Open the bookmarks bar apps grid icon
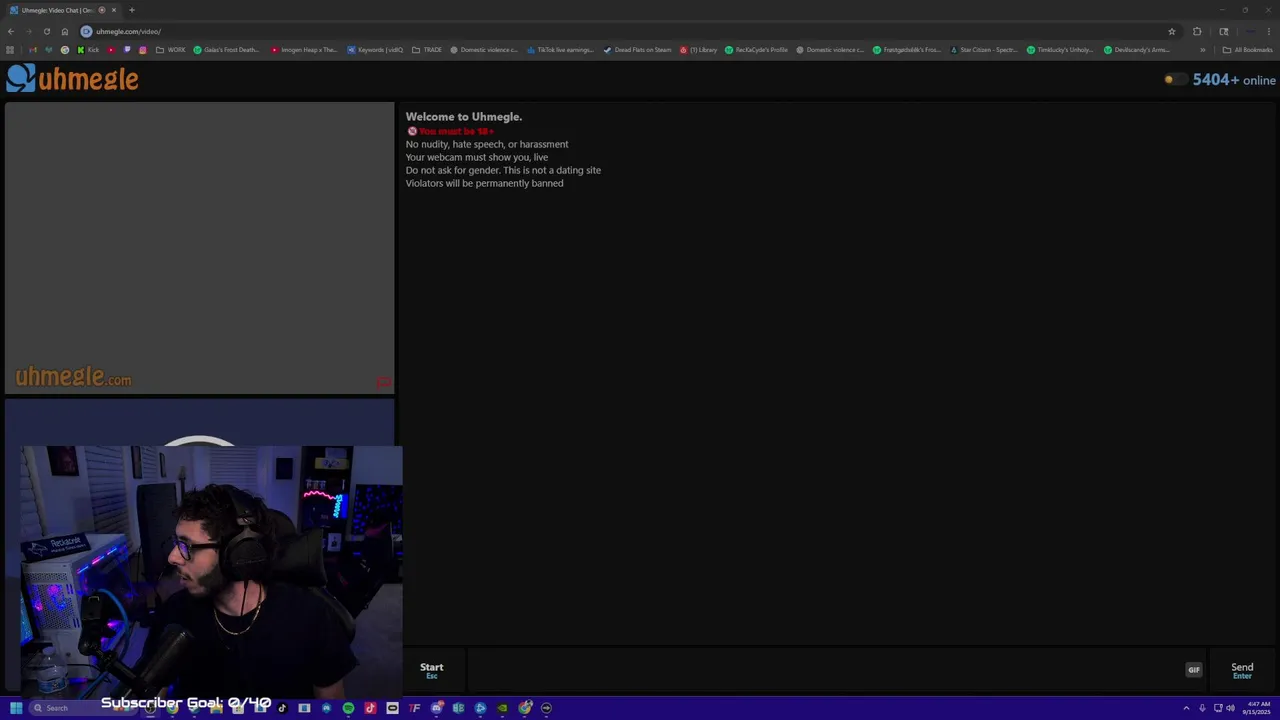The height and width of the screenshot is (720, 1280). [10, 50]
